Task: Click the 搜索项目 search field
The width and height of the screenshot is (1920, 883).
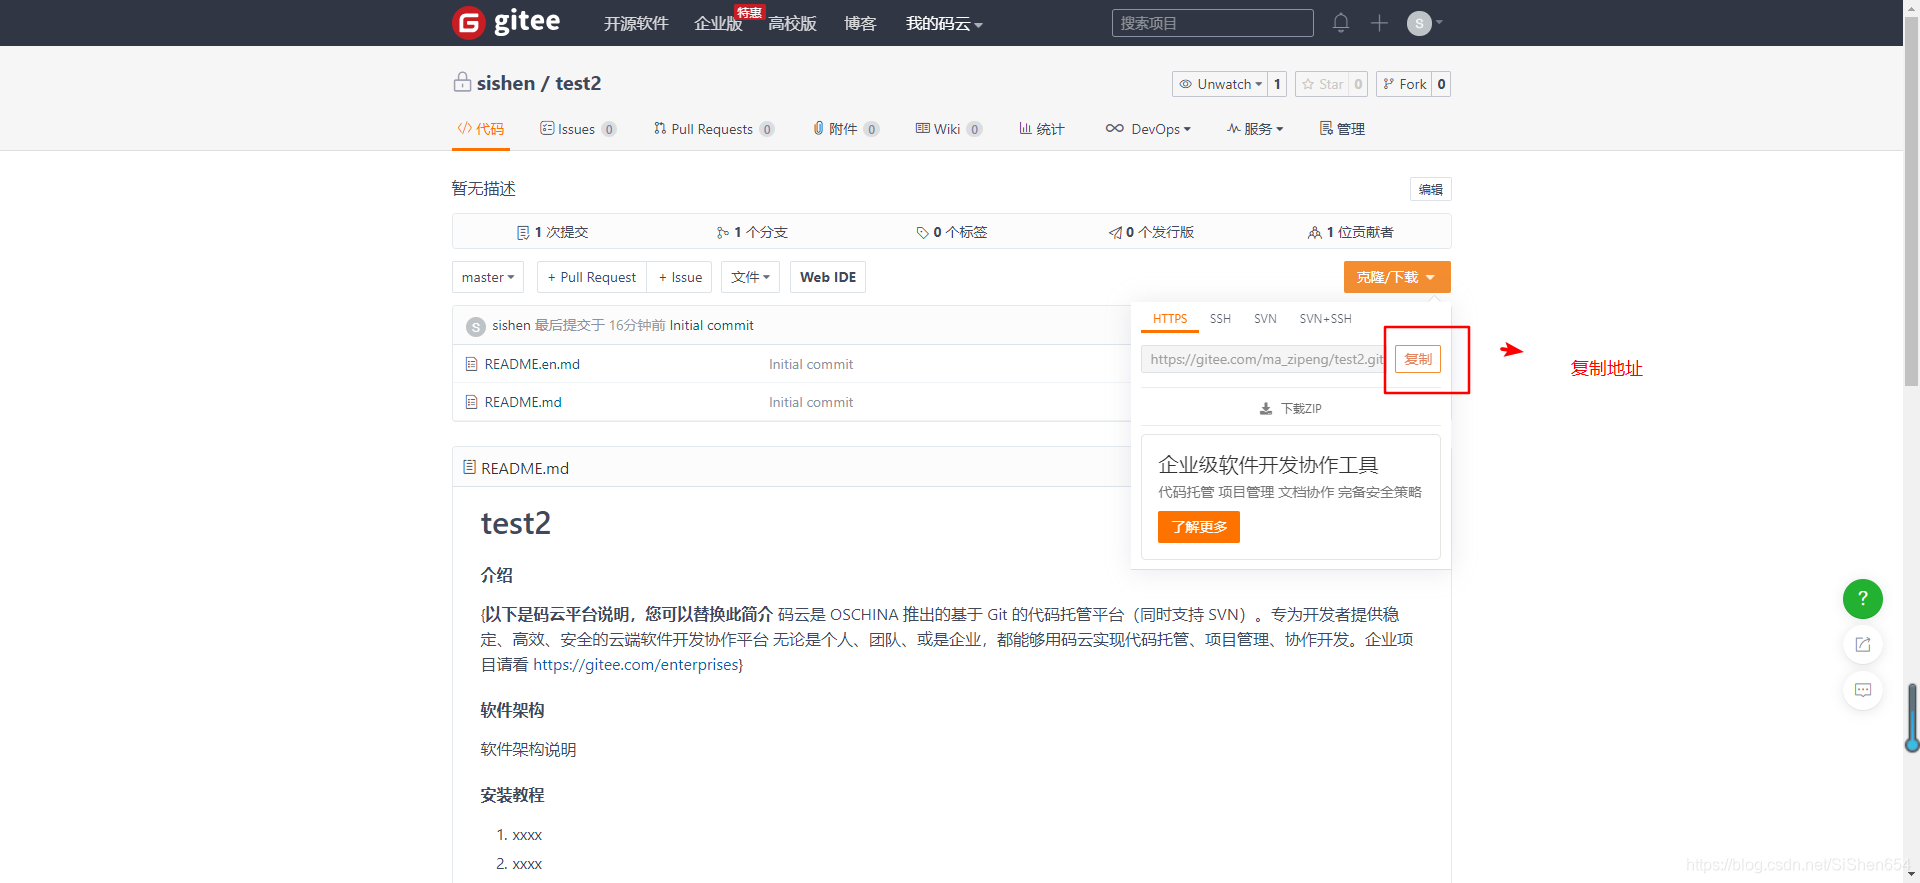Action: tap(1212, 23)
